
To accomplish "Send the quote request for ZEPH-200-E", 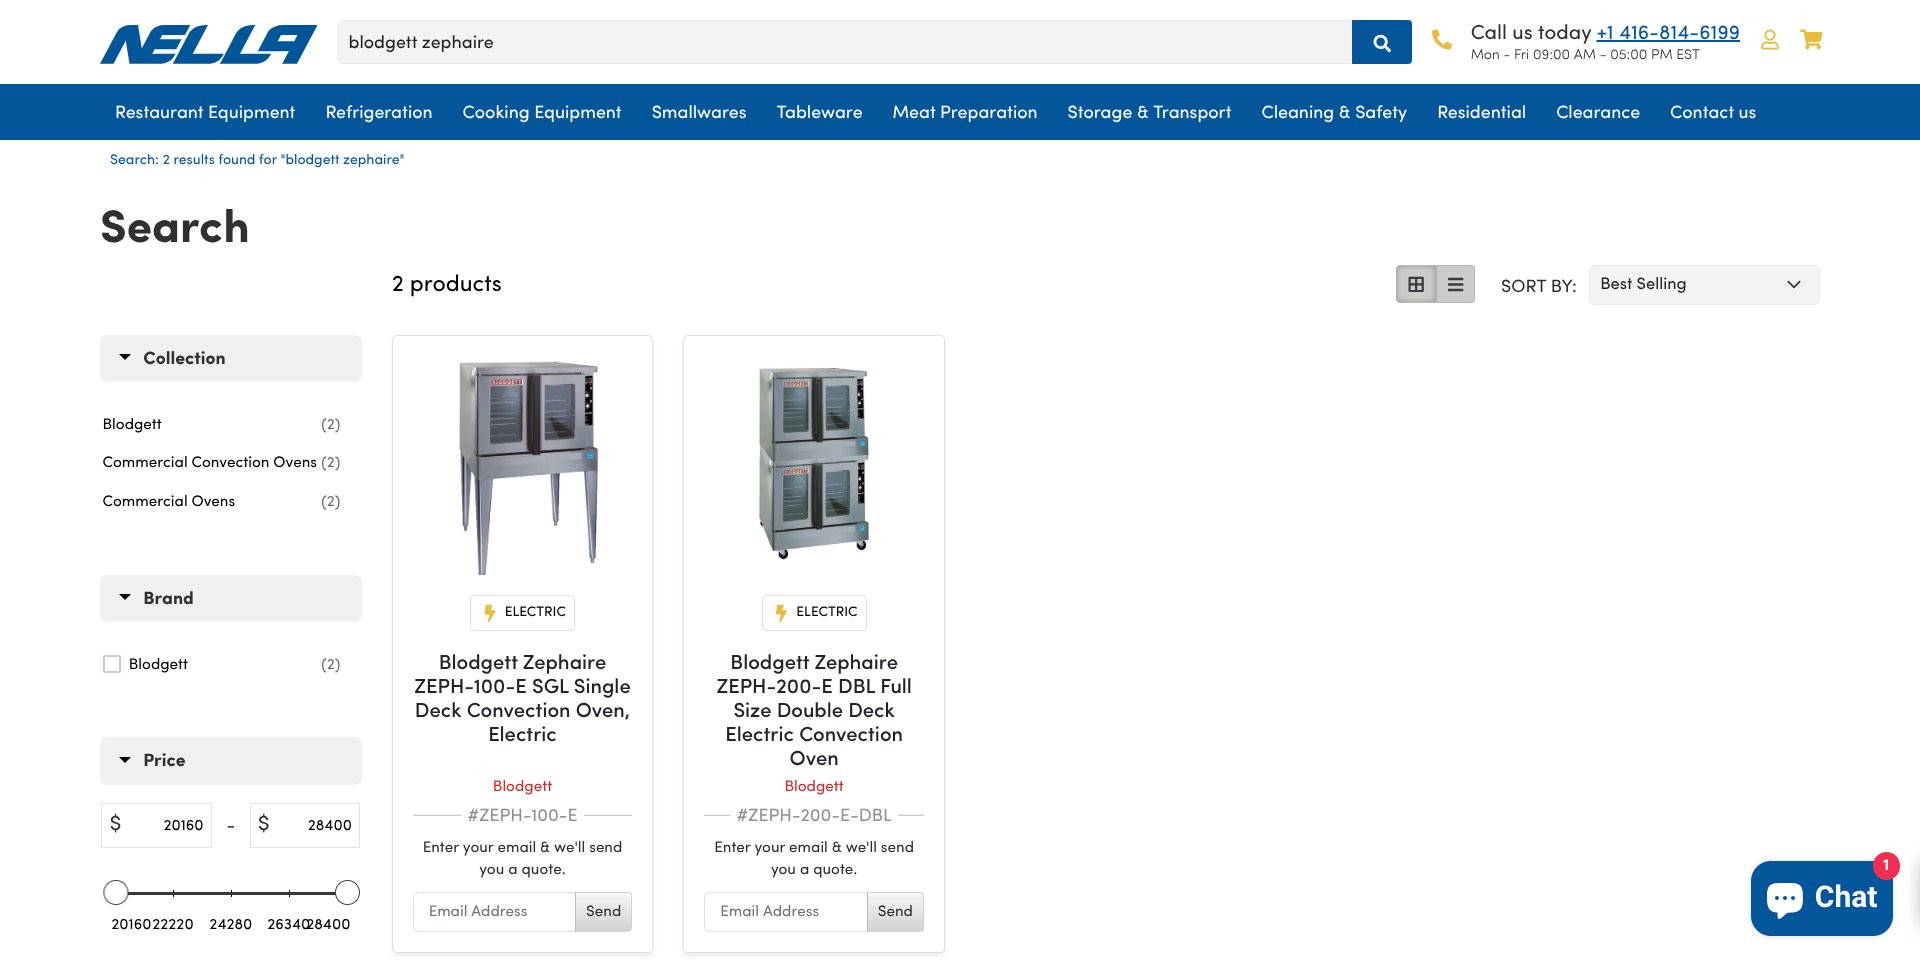I will [x=895, y=911].
